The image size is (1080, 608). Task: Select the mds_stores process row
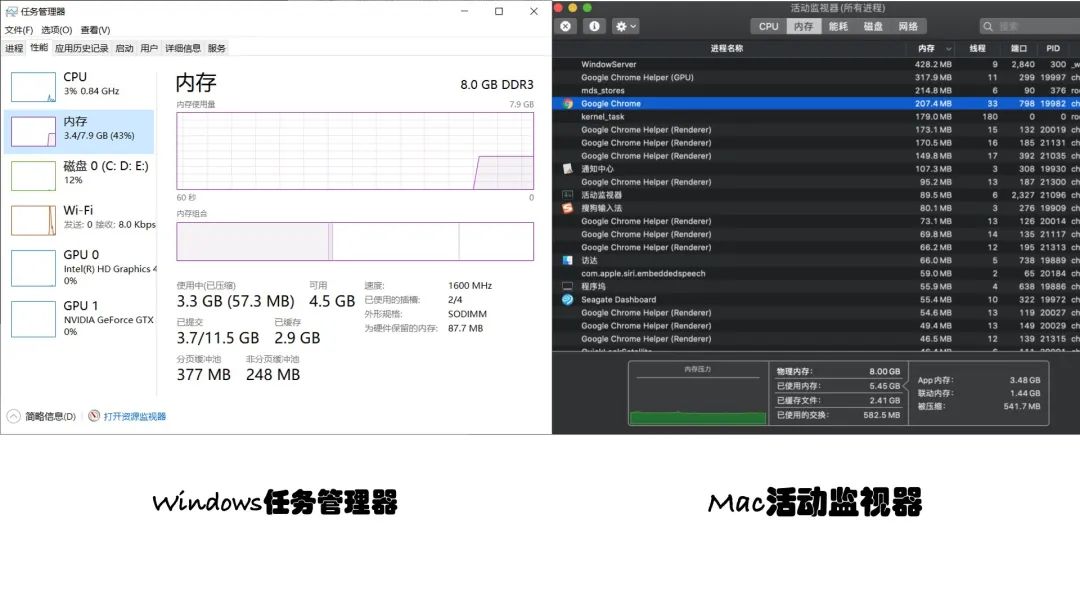pyautogui.click(x=816, y=90)
